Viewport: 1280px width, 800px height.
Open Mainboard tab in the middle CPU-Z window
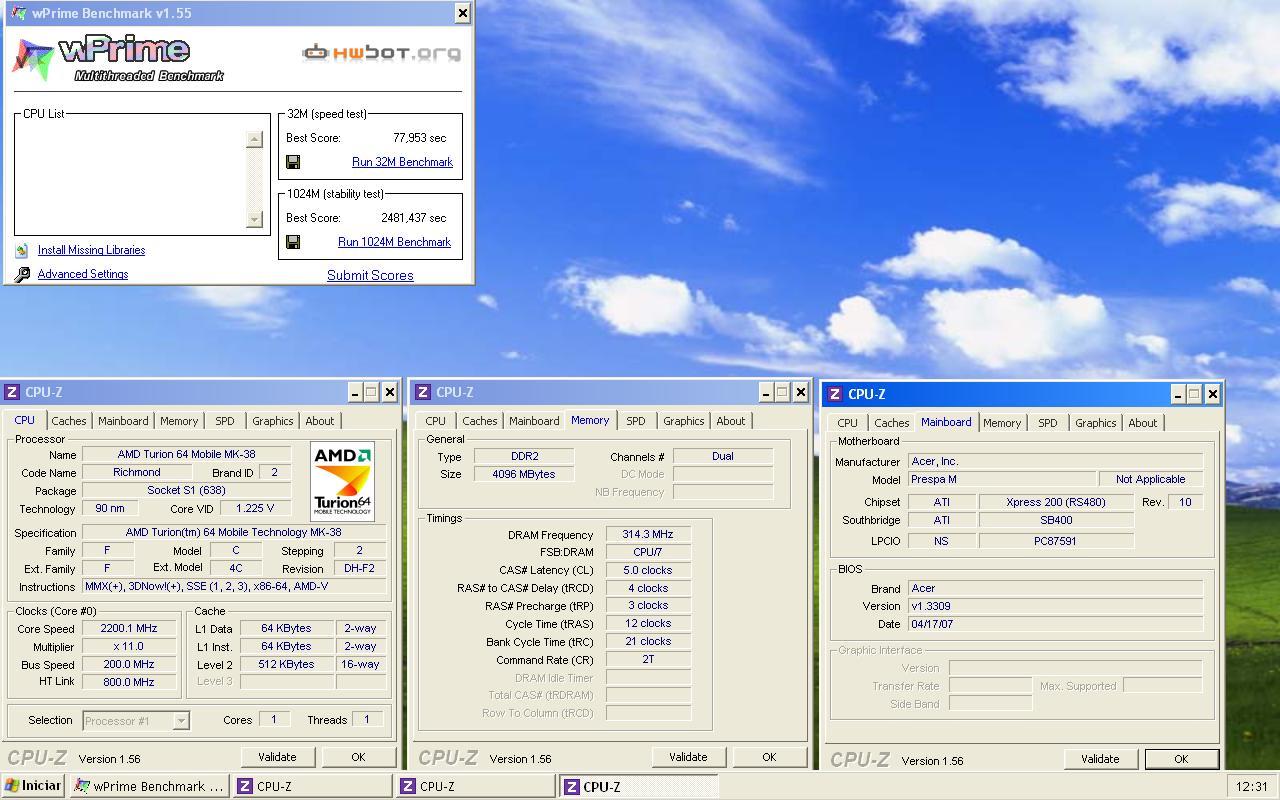534,421
